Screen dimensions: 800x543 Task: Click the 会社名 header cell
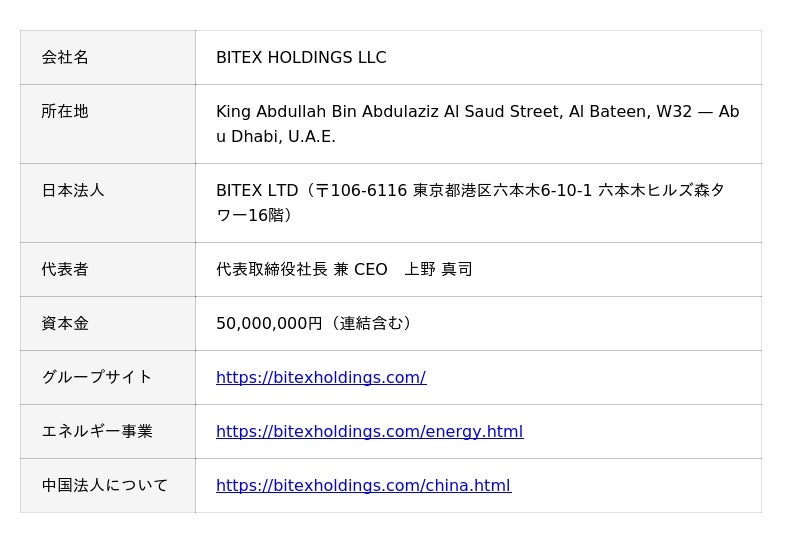coord(108,57)
